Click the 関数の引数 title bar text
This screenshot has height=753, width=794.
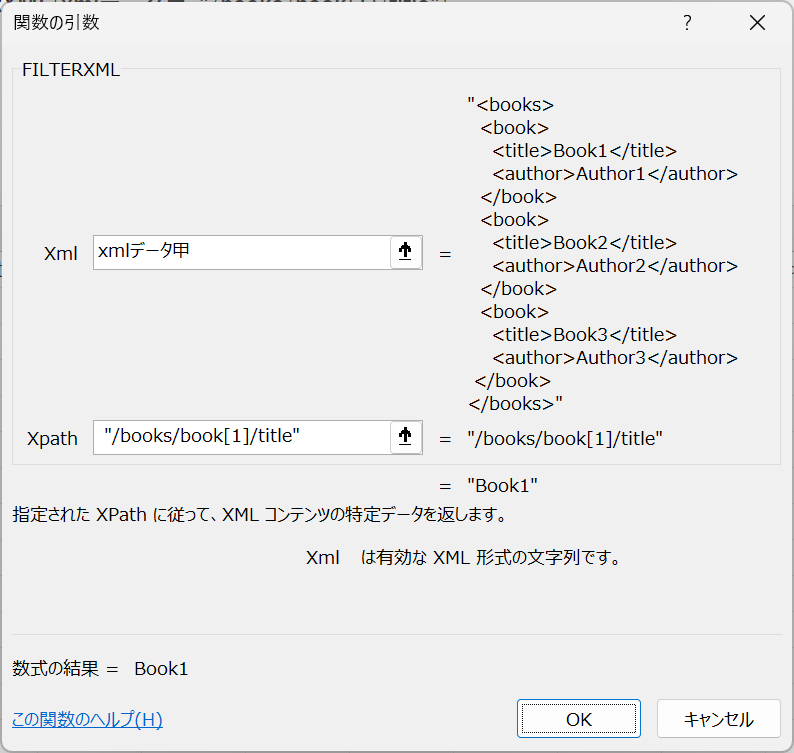(x=56, y=23)
